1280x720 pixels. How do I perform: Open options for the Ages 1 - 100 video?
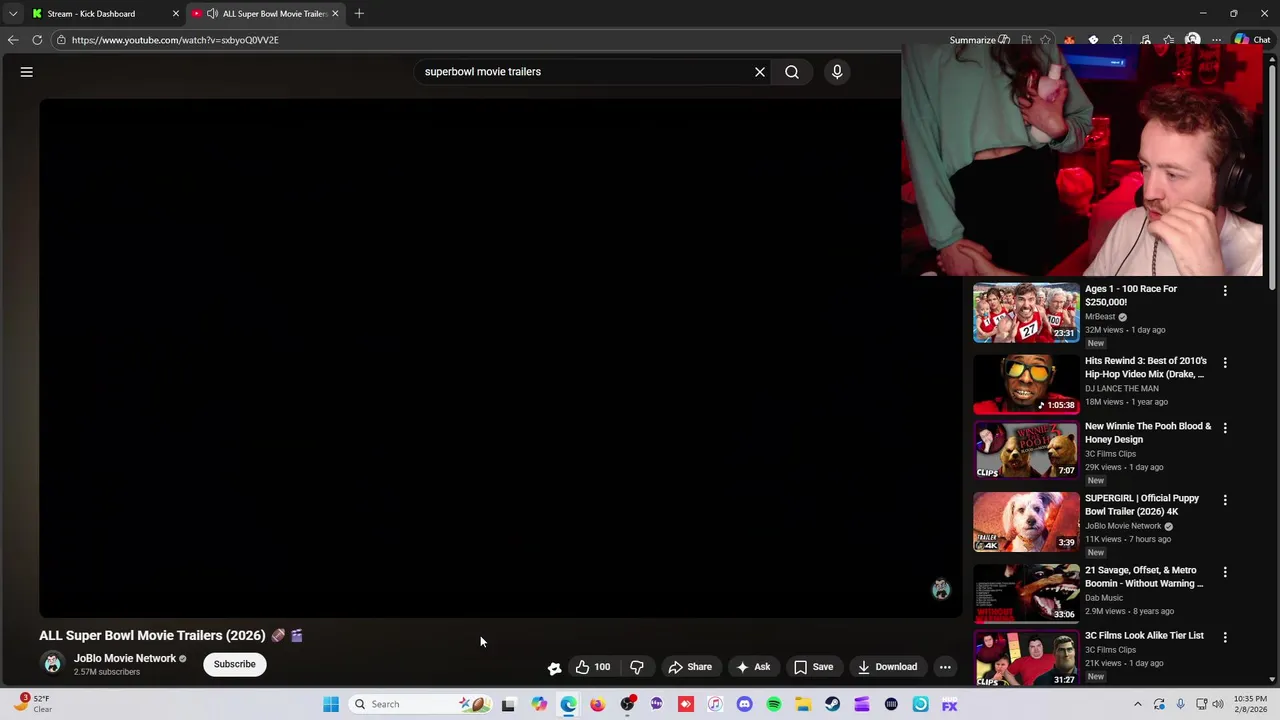click(x=1225, y=290)
